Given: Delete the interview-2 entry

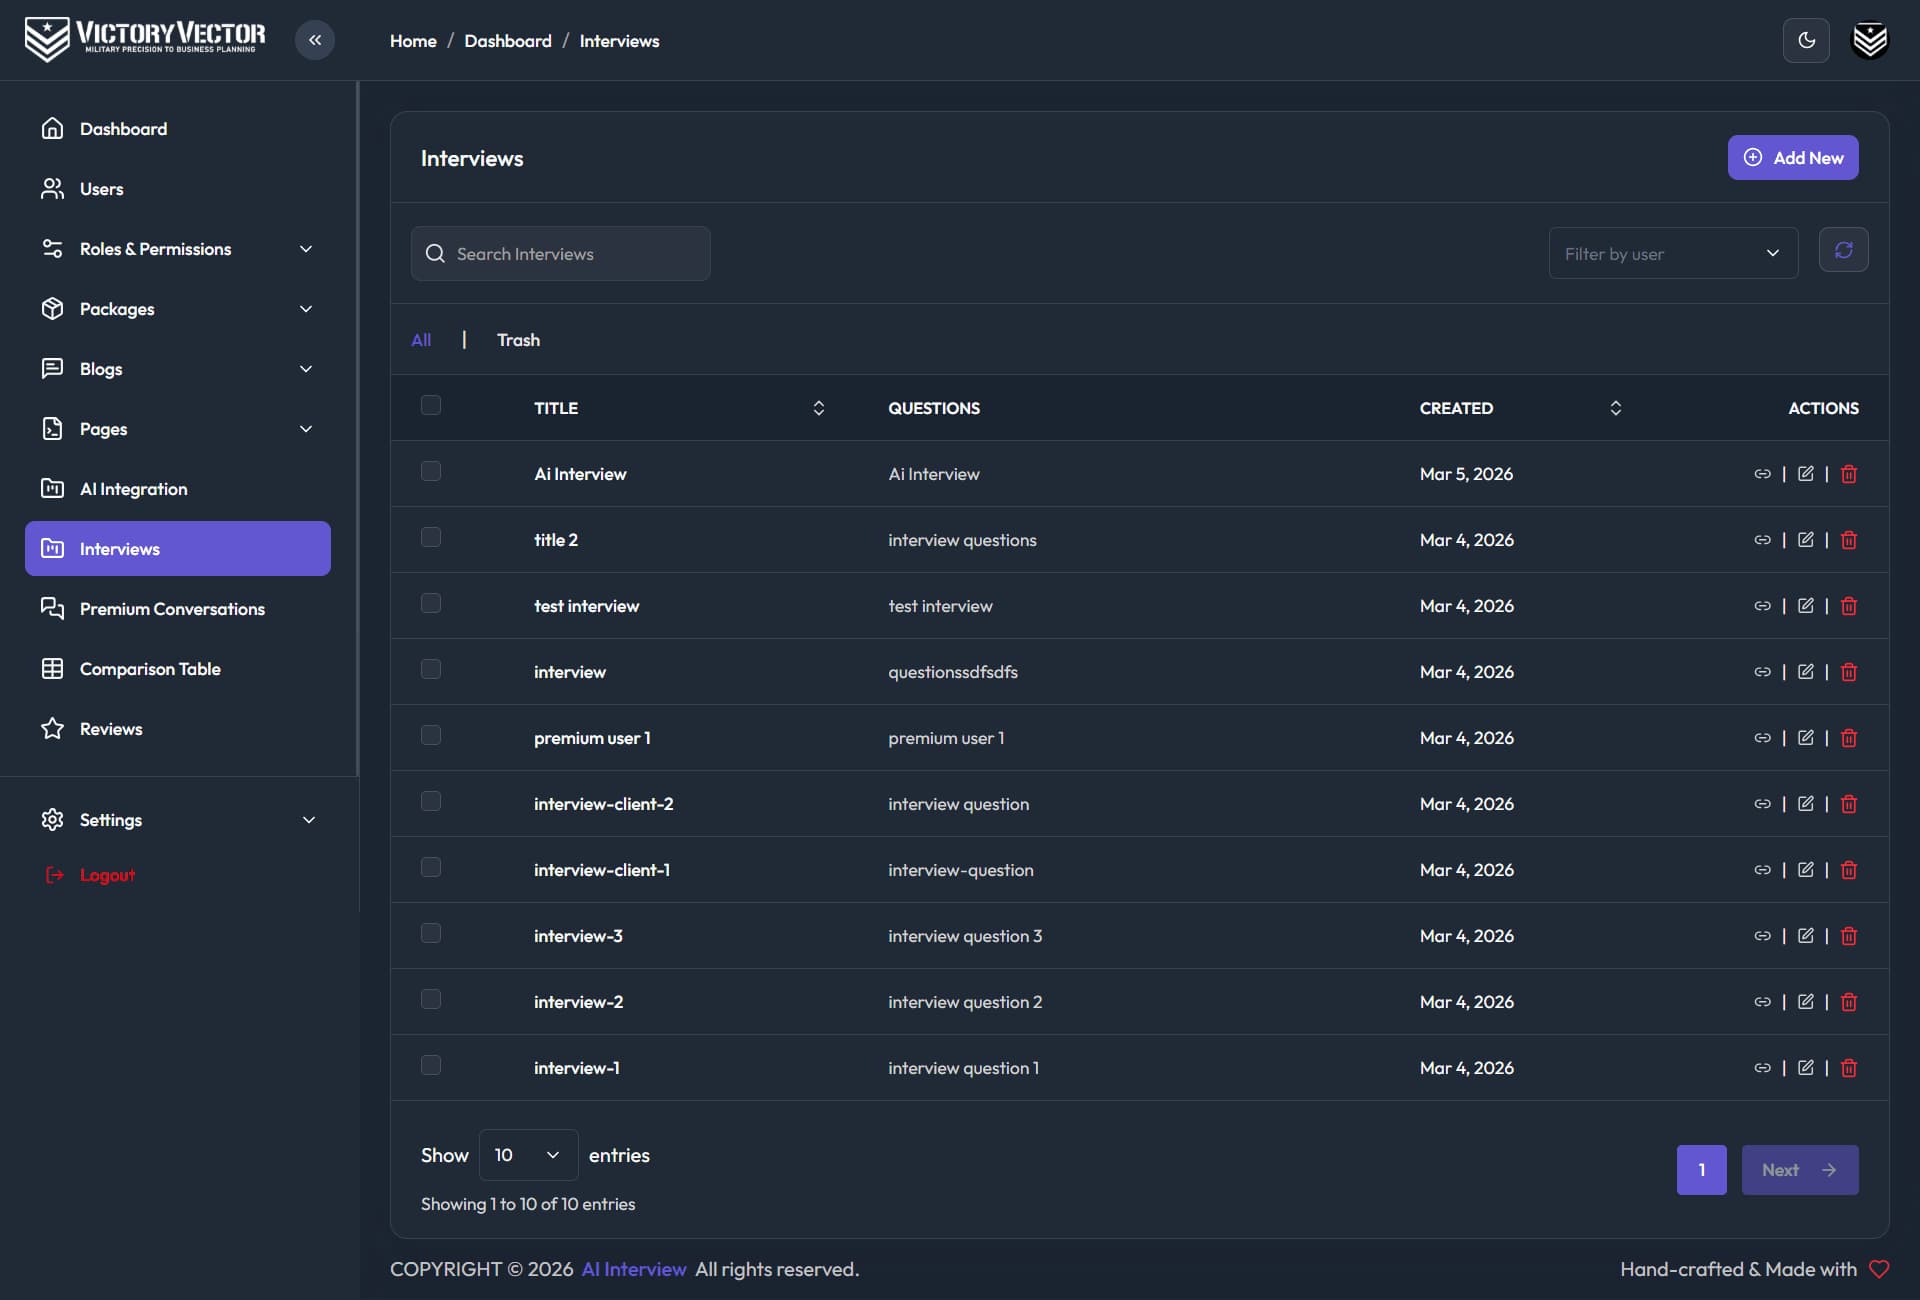Looking at the screenshot, I should (x=1849, y=1002).
